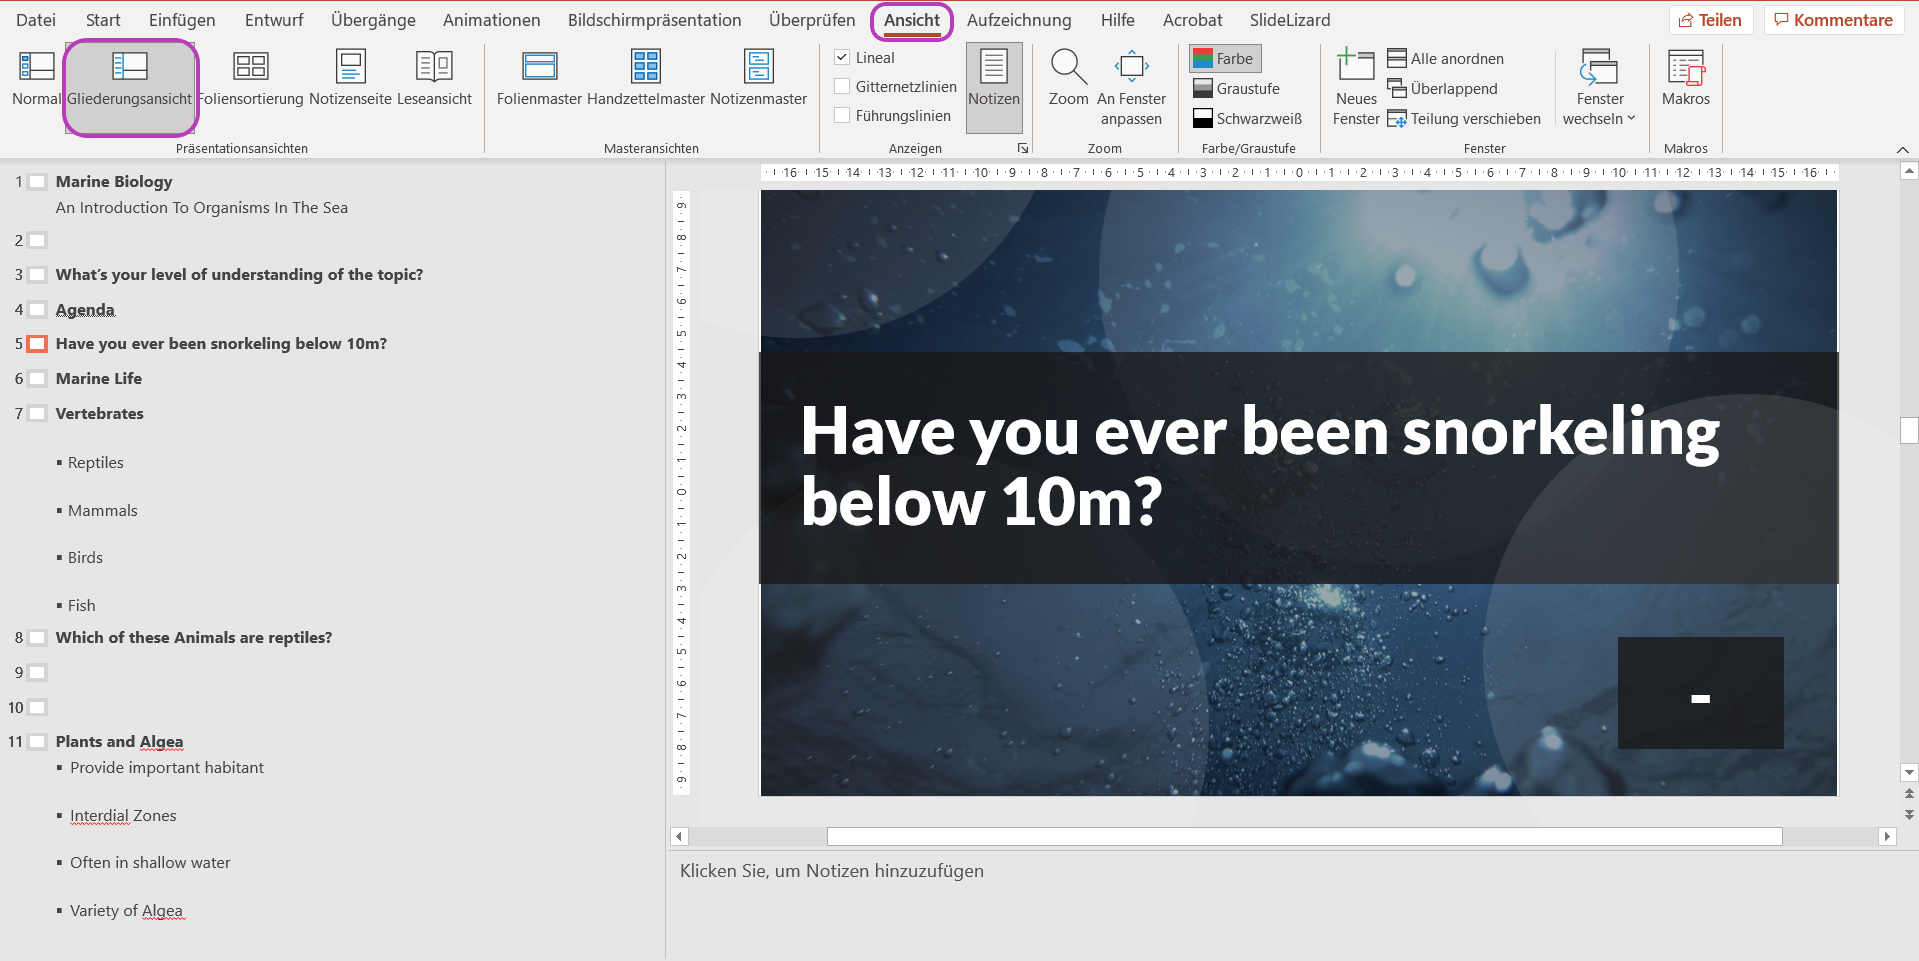1919x961 pixels.
Task: Switch to the Übergänge tab
Action: pyautogui.click(x=373, y=20)
